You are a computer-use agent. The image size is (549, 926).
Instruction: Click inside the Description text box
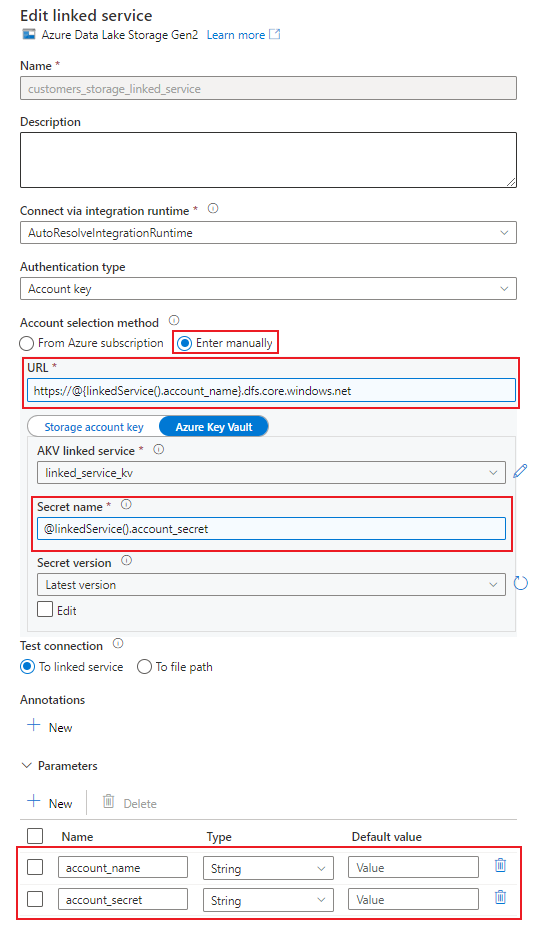point(268,160)
